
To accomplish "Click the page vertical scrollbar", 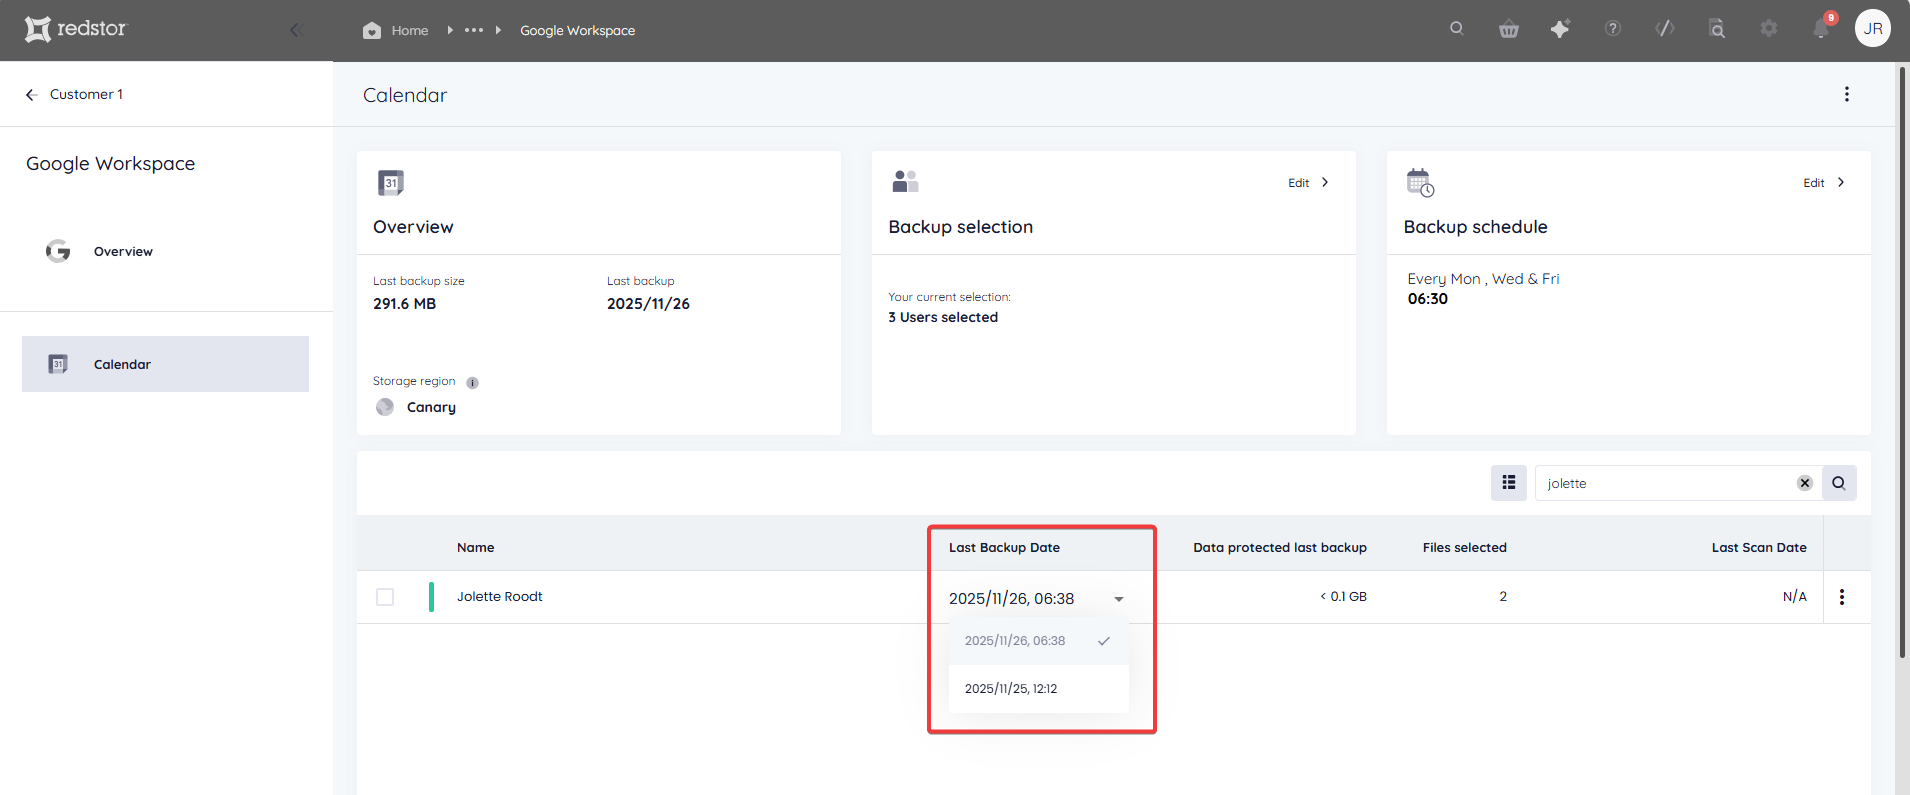I will (1902, 360).
